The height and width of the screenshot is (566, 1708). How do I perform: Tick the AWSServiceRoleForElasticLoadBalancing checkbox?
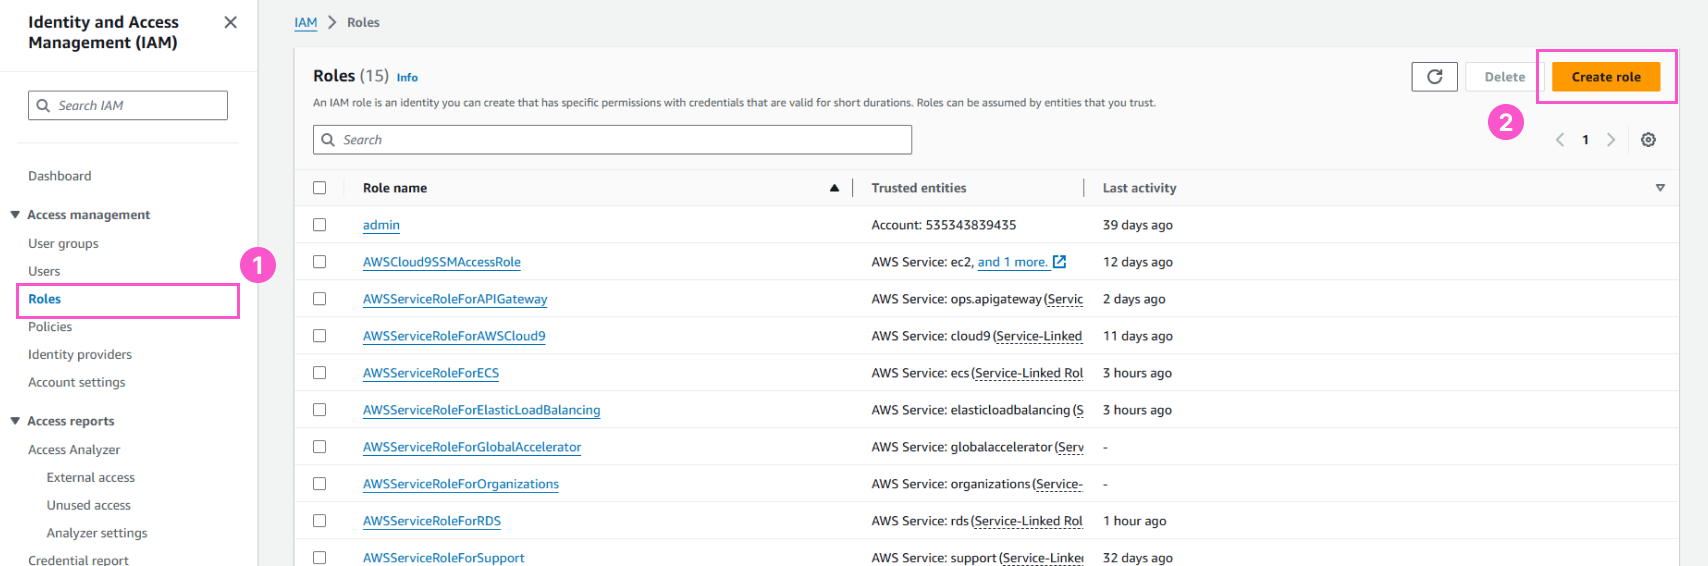(320, 410)
